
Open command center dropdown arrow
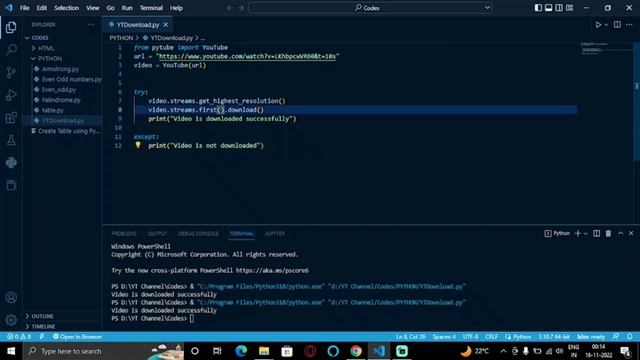[x=487, y=8]
